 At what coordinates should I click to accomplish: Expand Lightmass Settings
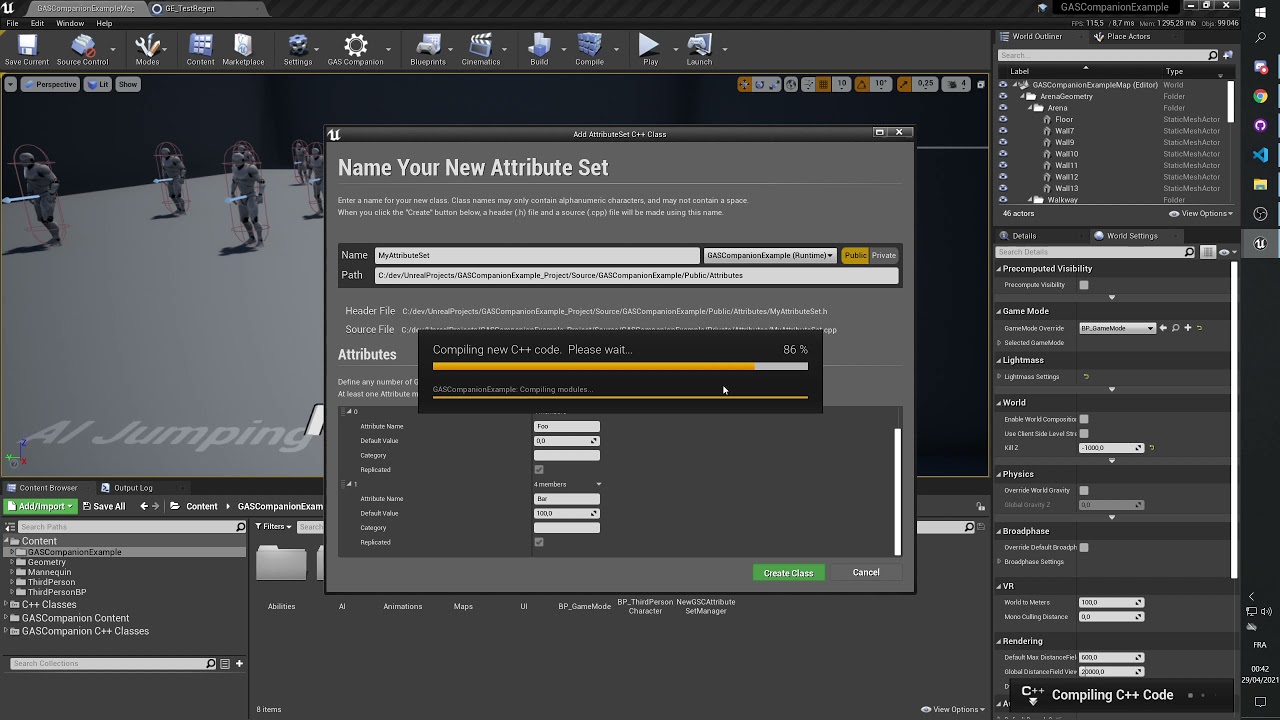999,377
